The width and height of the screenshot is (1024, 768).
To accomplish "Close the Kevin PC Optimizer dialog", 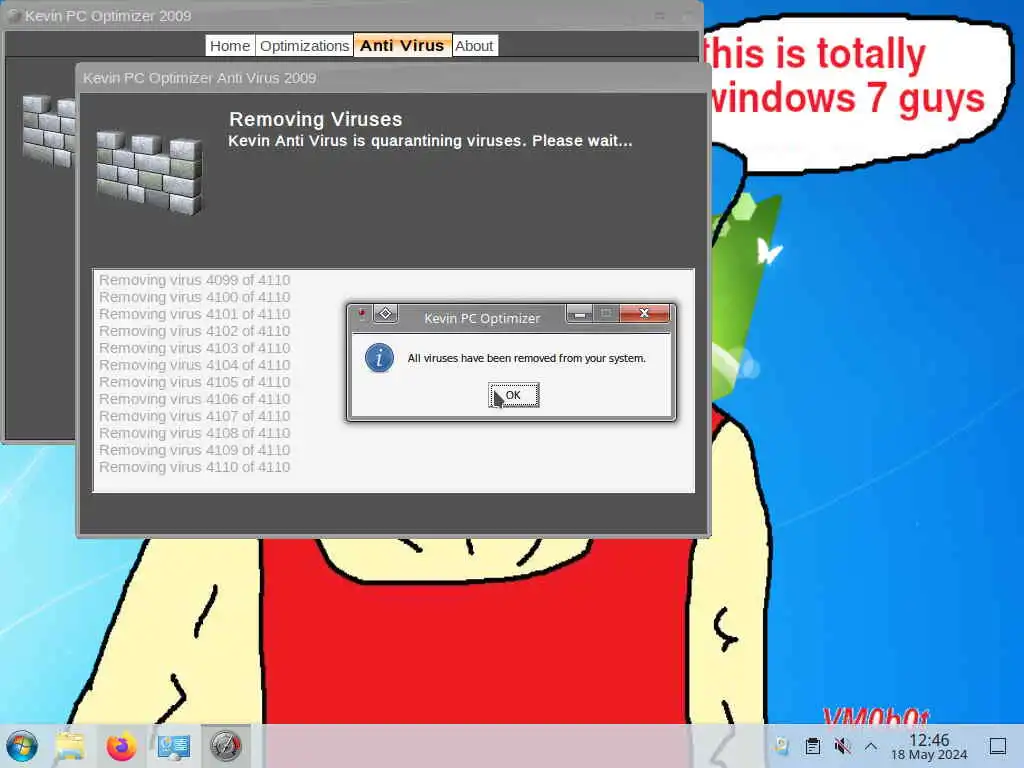I will (644, 313).
